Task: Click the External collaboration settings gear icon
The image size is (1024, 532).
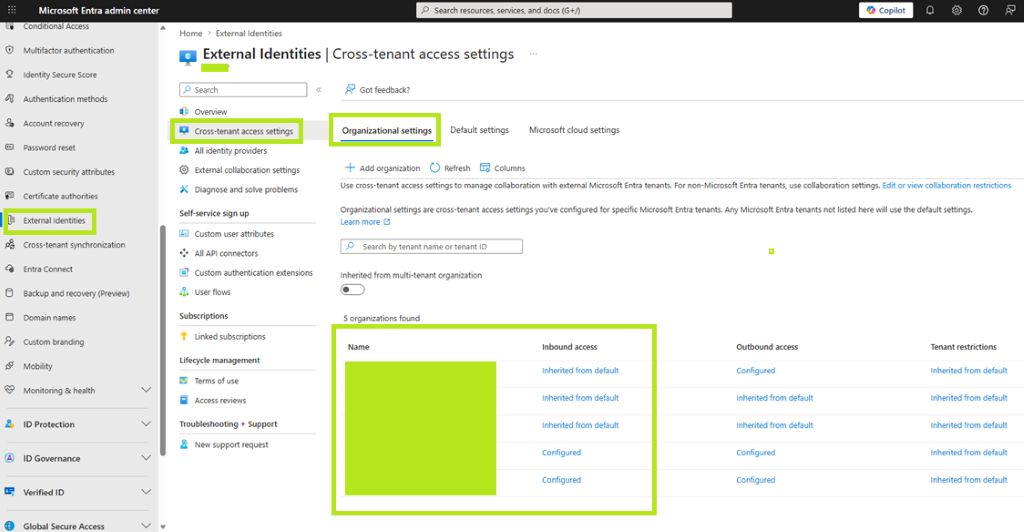Action: [184, 170]
